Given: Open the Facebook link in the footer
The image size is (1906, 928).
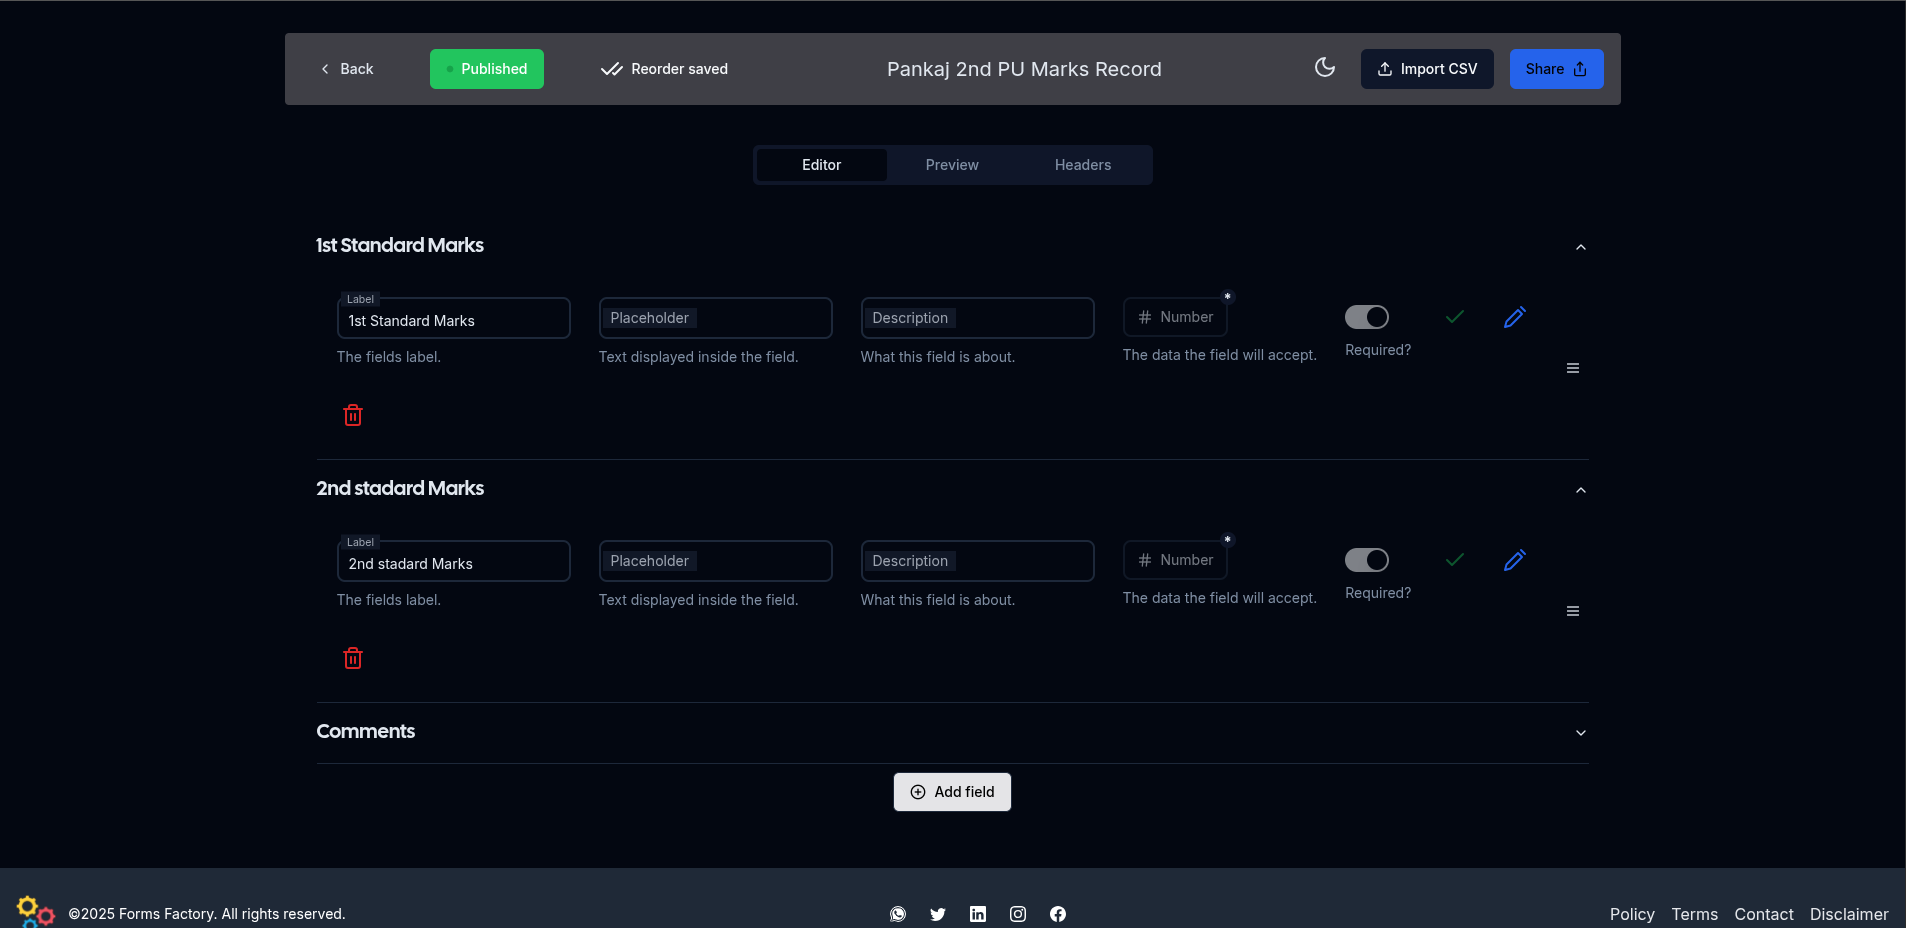Looking at the screenshot, I should (1057, 914).
